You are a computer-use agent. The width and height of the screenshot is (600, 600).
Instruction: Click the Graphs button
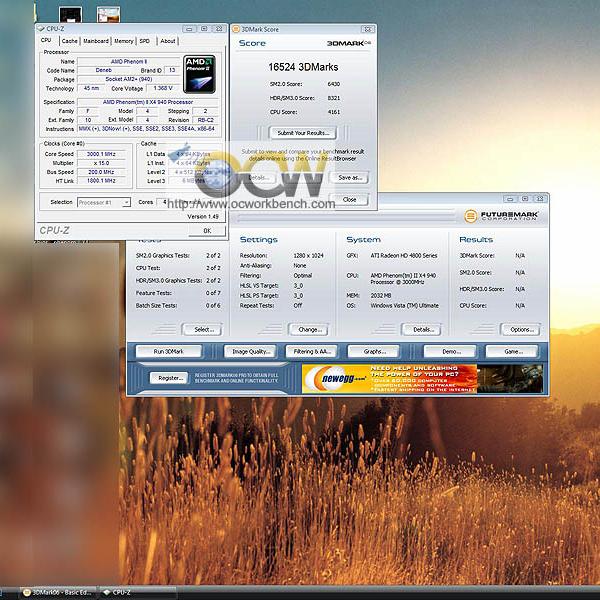click(x=374, y=351)
